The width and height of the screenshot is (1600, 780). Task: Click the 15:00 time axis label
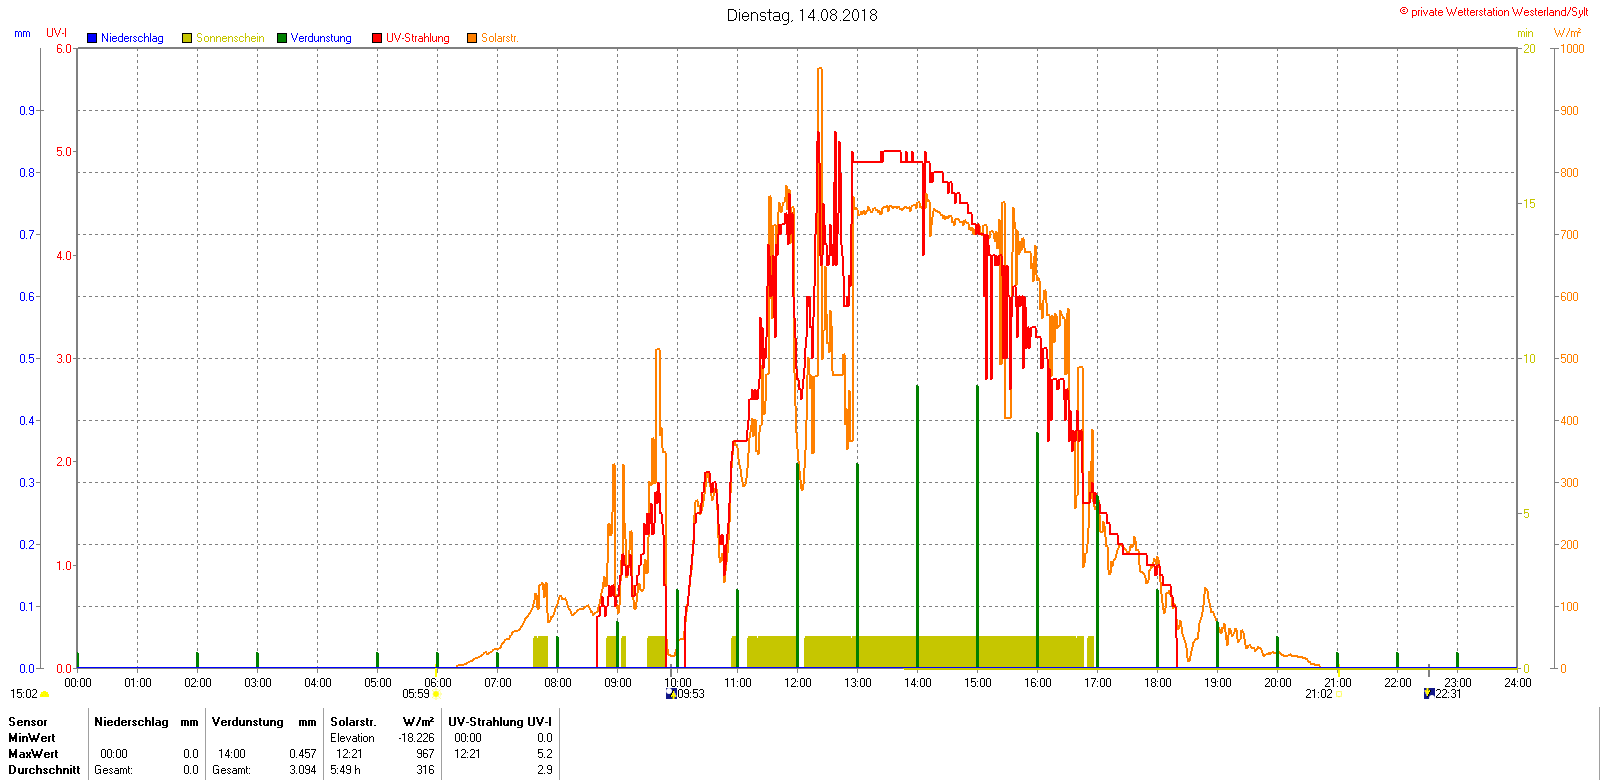coord(978,683)
